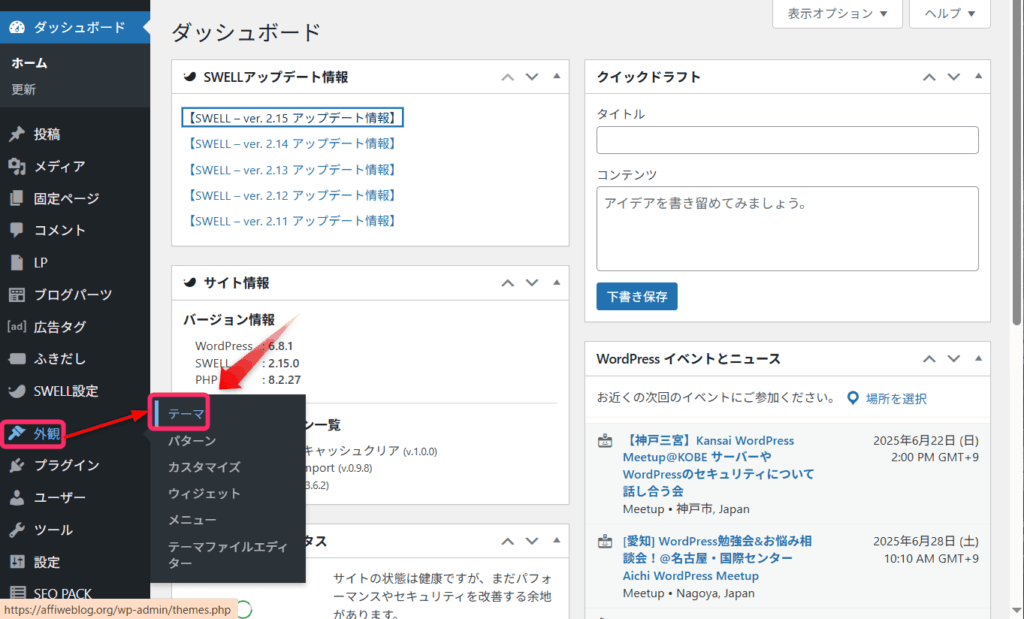Select カスタマイズ in the 外観 submenu
1024x619 pixels.
click(x=204, y=467)
